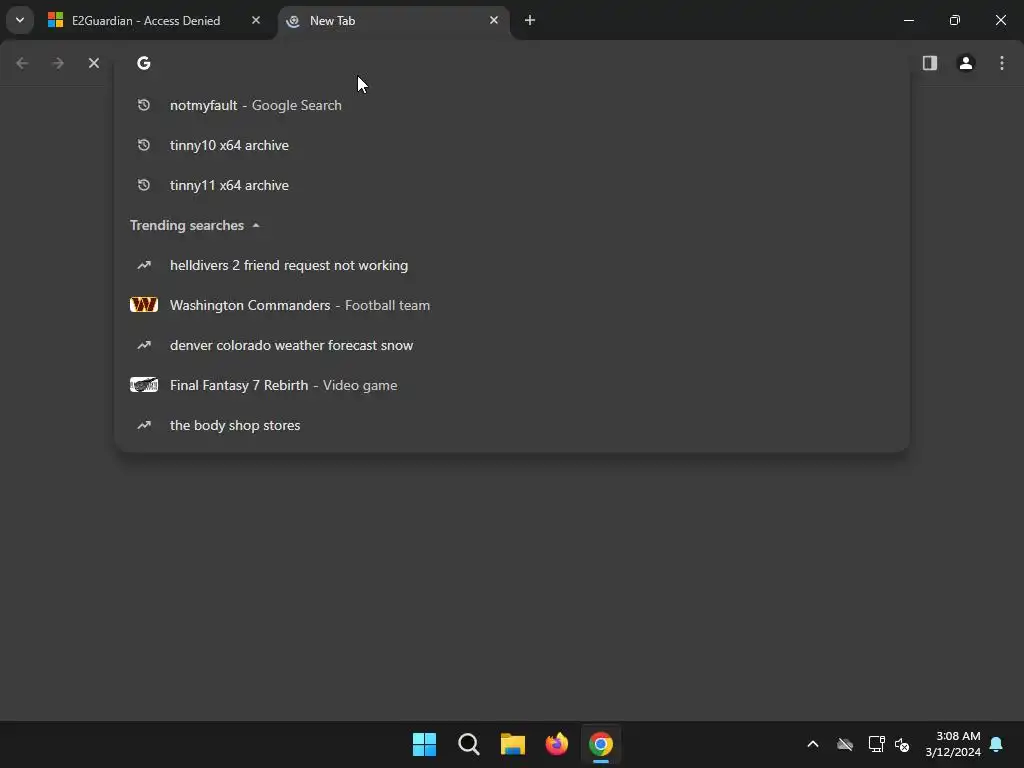Select helldivers 2 friend request not working
This screenshot has width=1024, height=768.
512,265
